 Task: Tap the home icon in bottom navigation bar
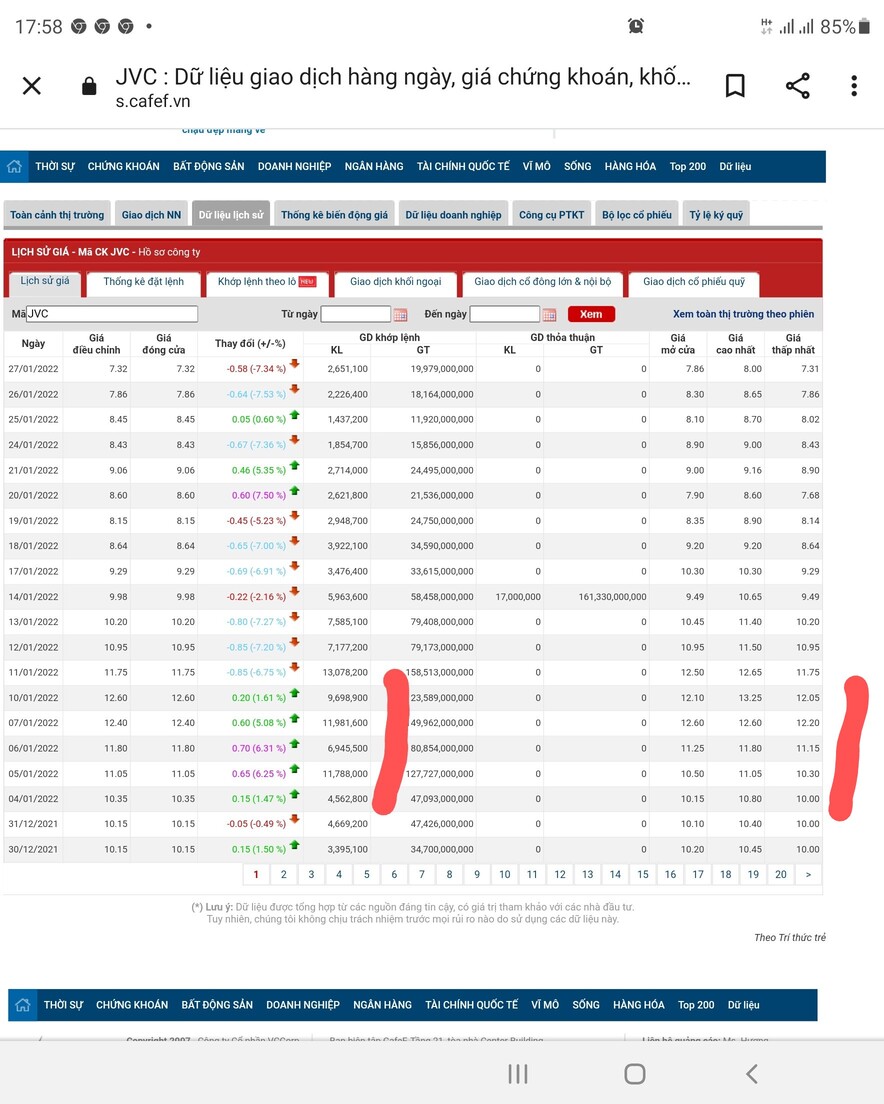[x=23, y=1005]
